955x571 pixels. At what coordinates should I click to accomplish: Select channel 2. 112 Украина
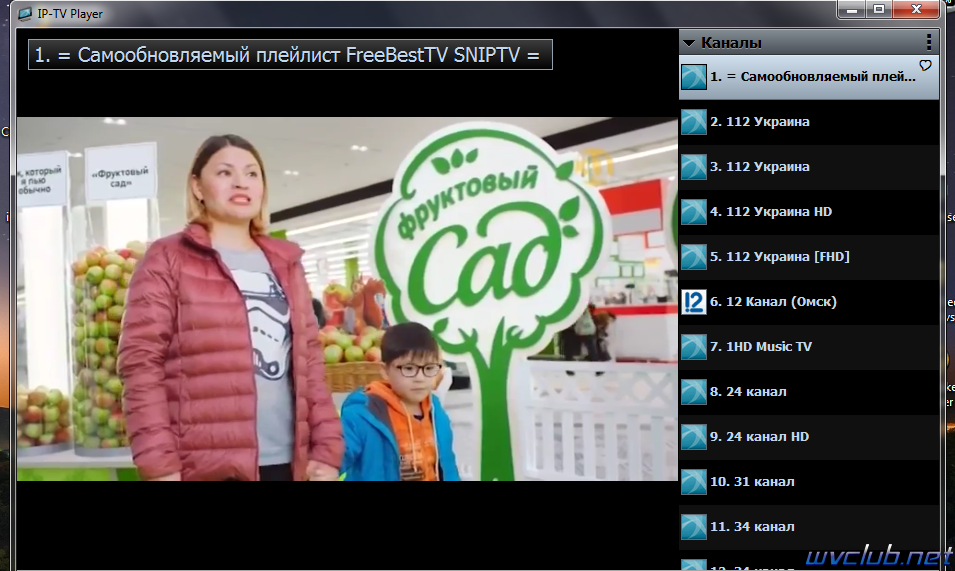click(809, 122)
